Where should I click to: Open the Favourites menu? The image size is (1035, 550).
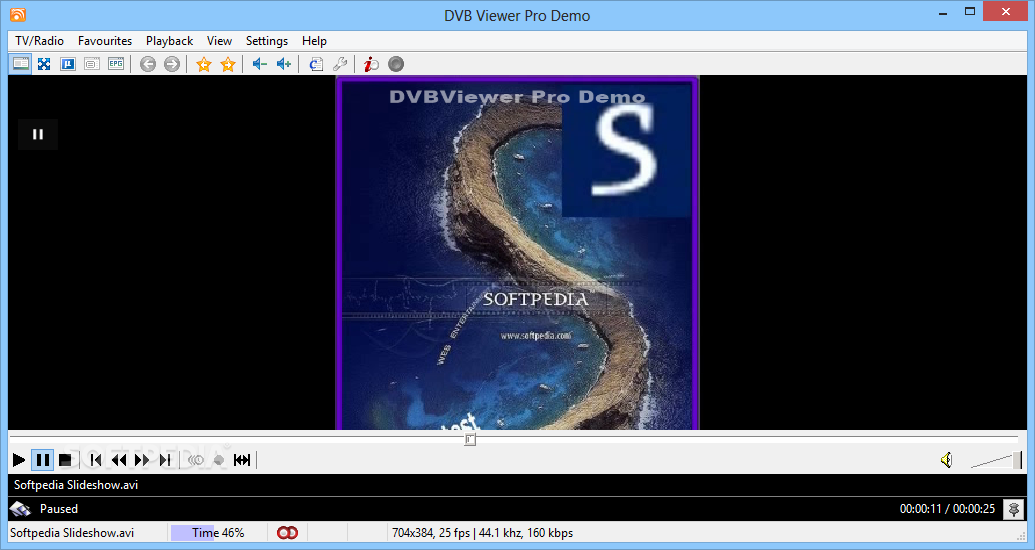coord(105,41)
